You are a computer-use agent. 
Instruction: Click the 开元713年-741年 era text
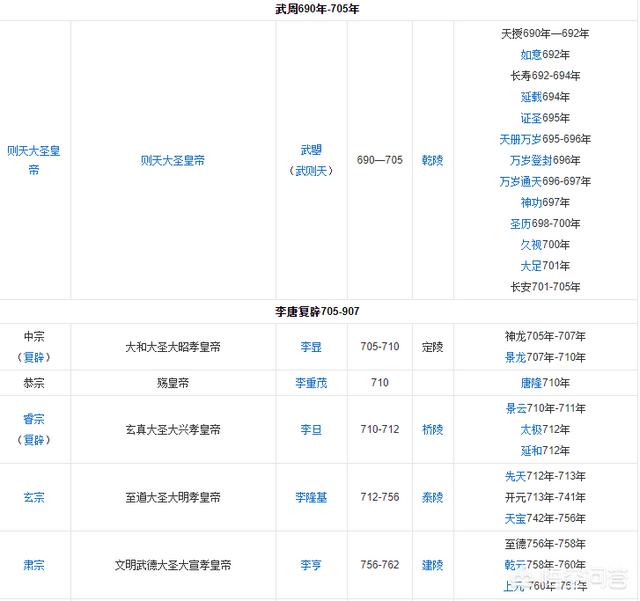pyautogui.click(x=545, y=497)
